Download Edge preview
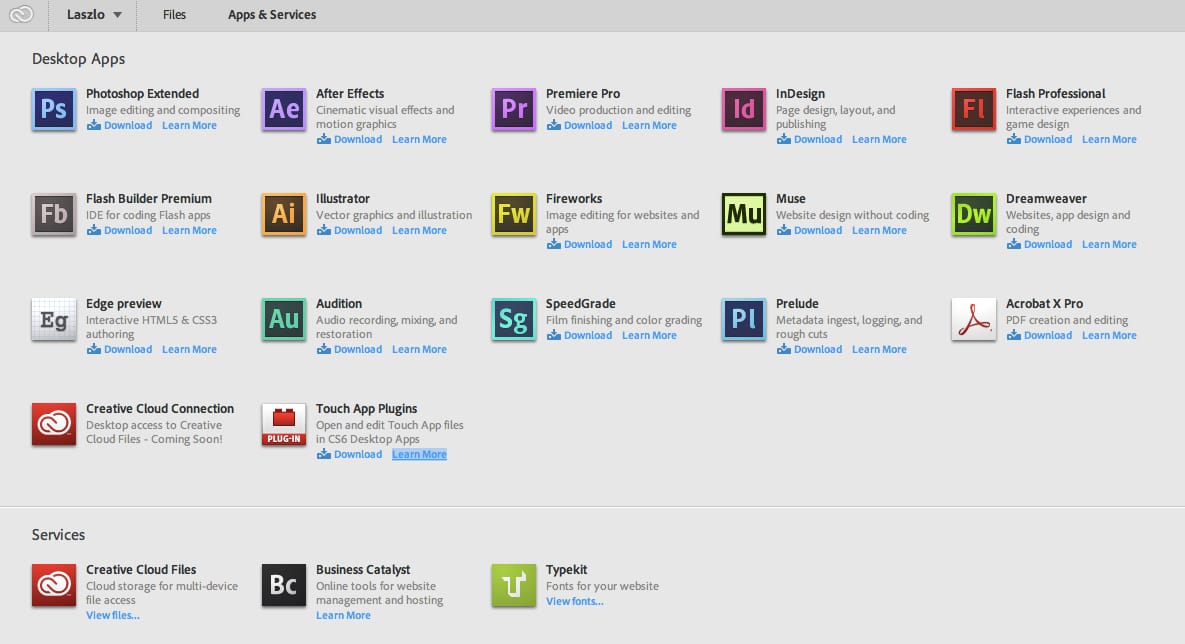Viewport: 1185px width, 644px height. (119, 349)
